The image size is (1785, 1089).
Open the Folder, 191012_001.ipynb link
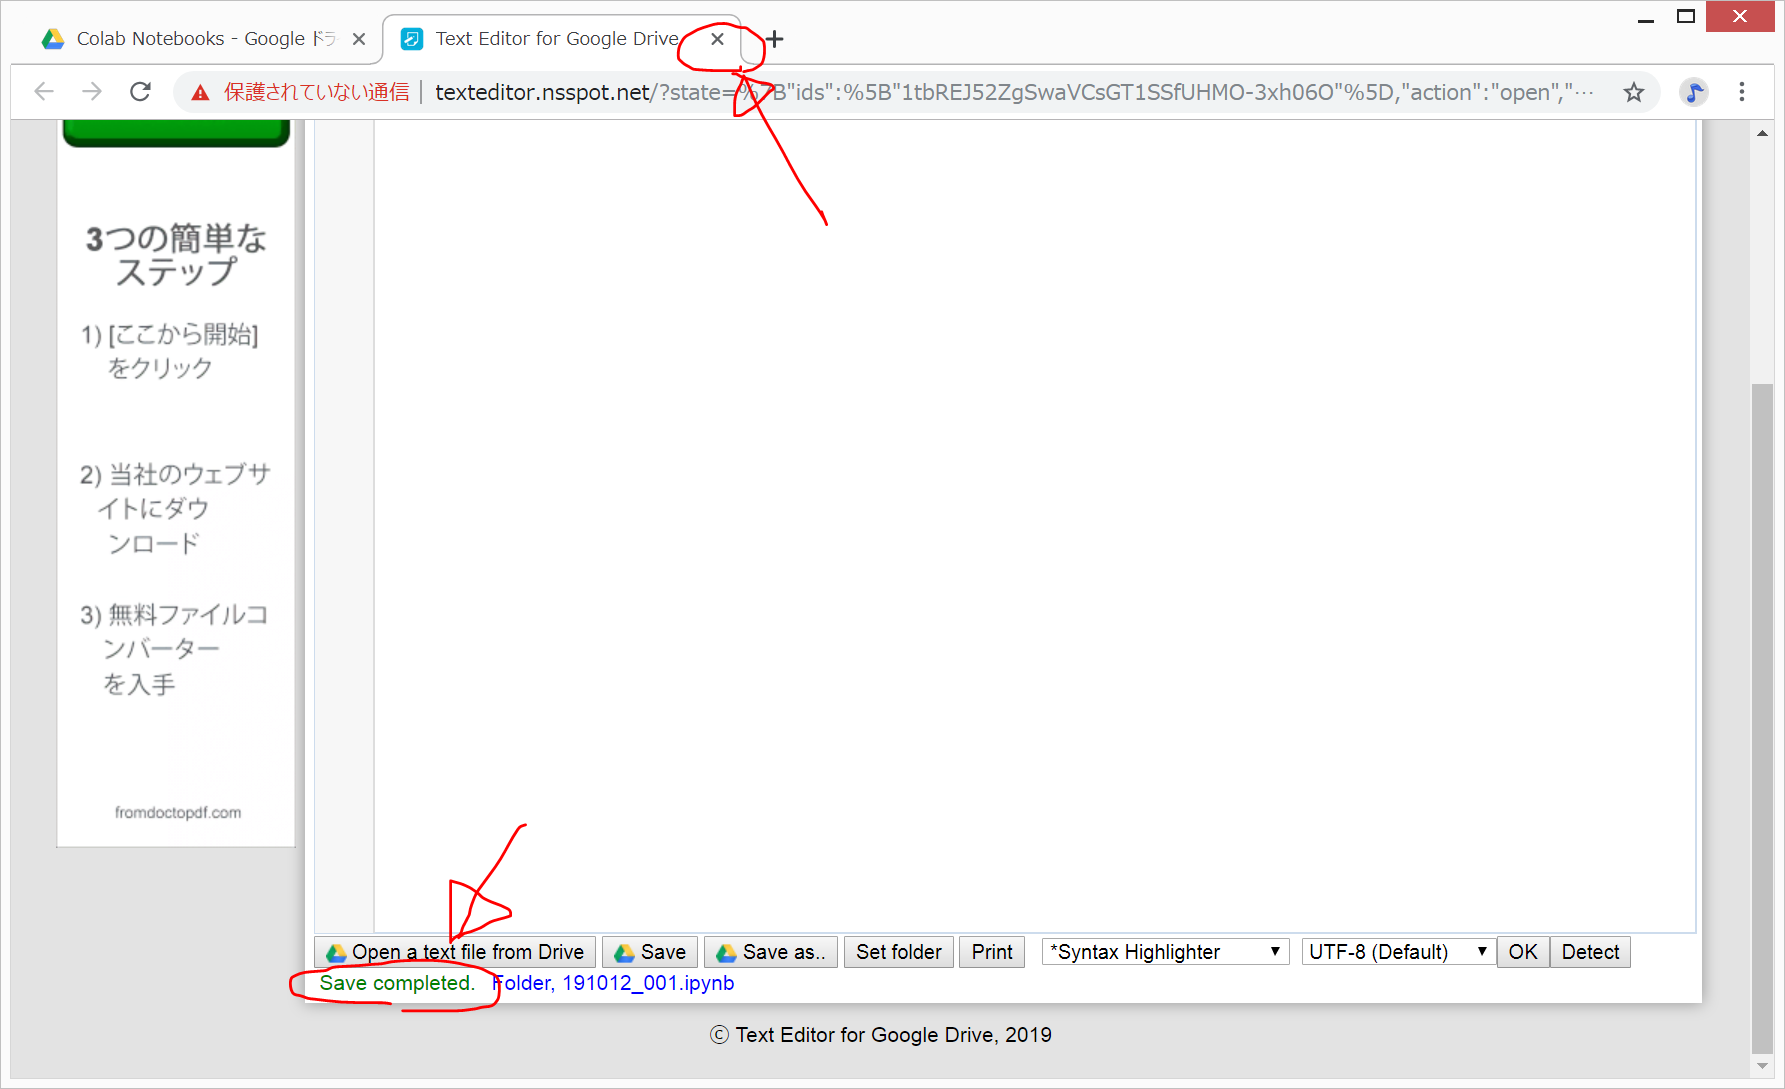(614, 983)
